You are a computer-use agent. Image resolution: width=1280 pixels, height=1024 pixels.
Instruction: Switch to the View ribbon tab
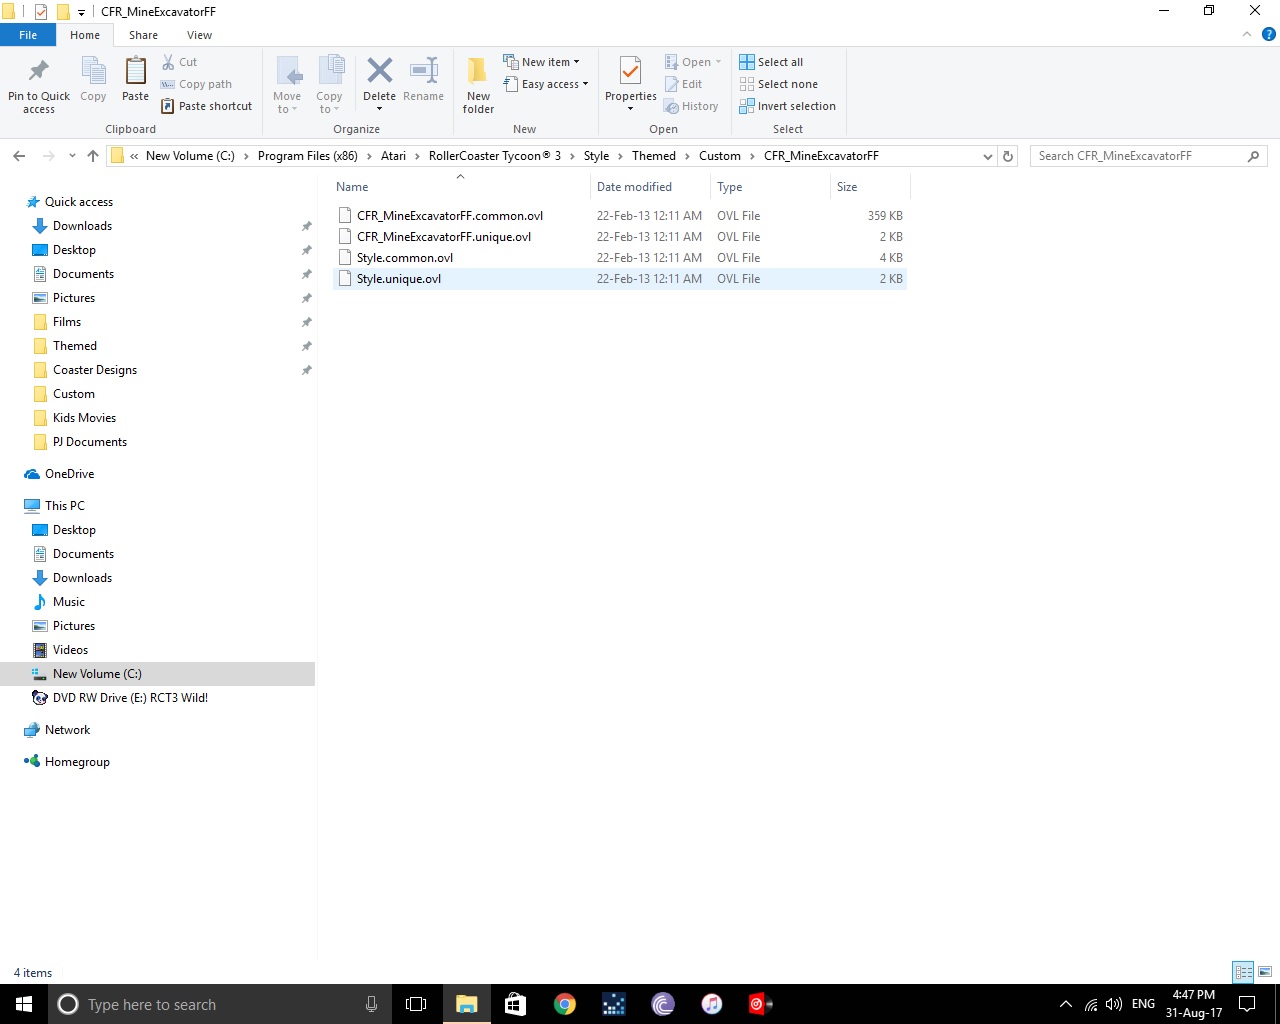[x=199, y=35]
